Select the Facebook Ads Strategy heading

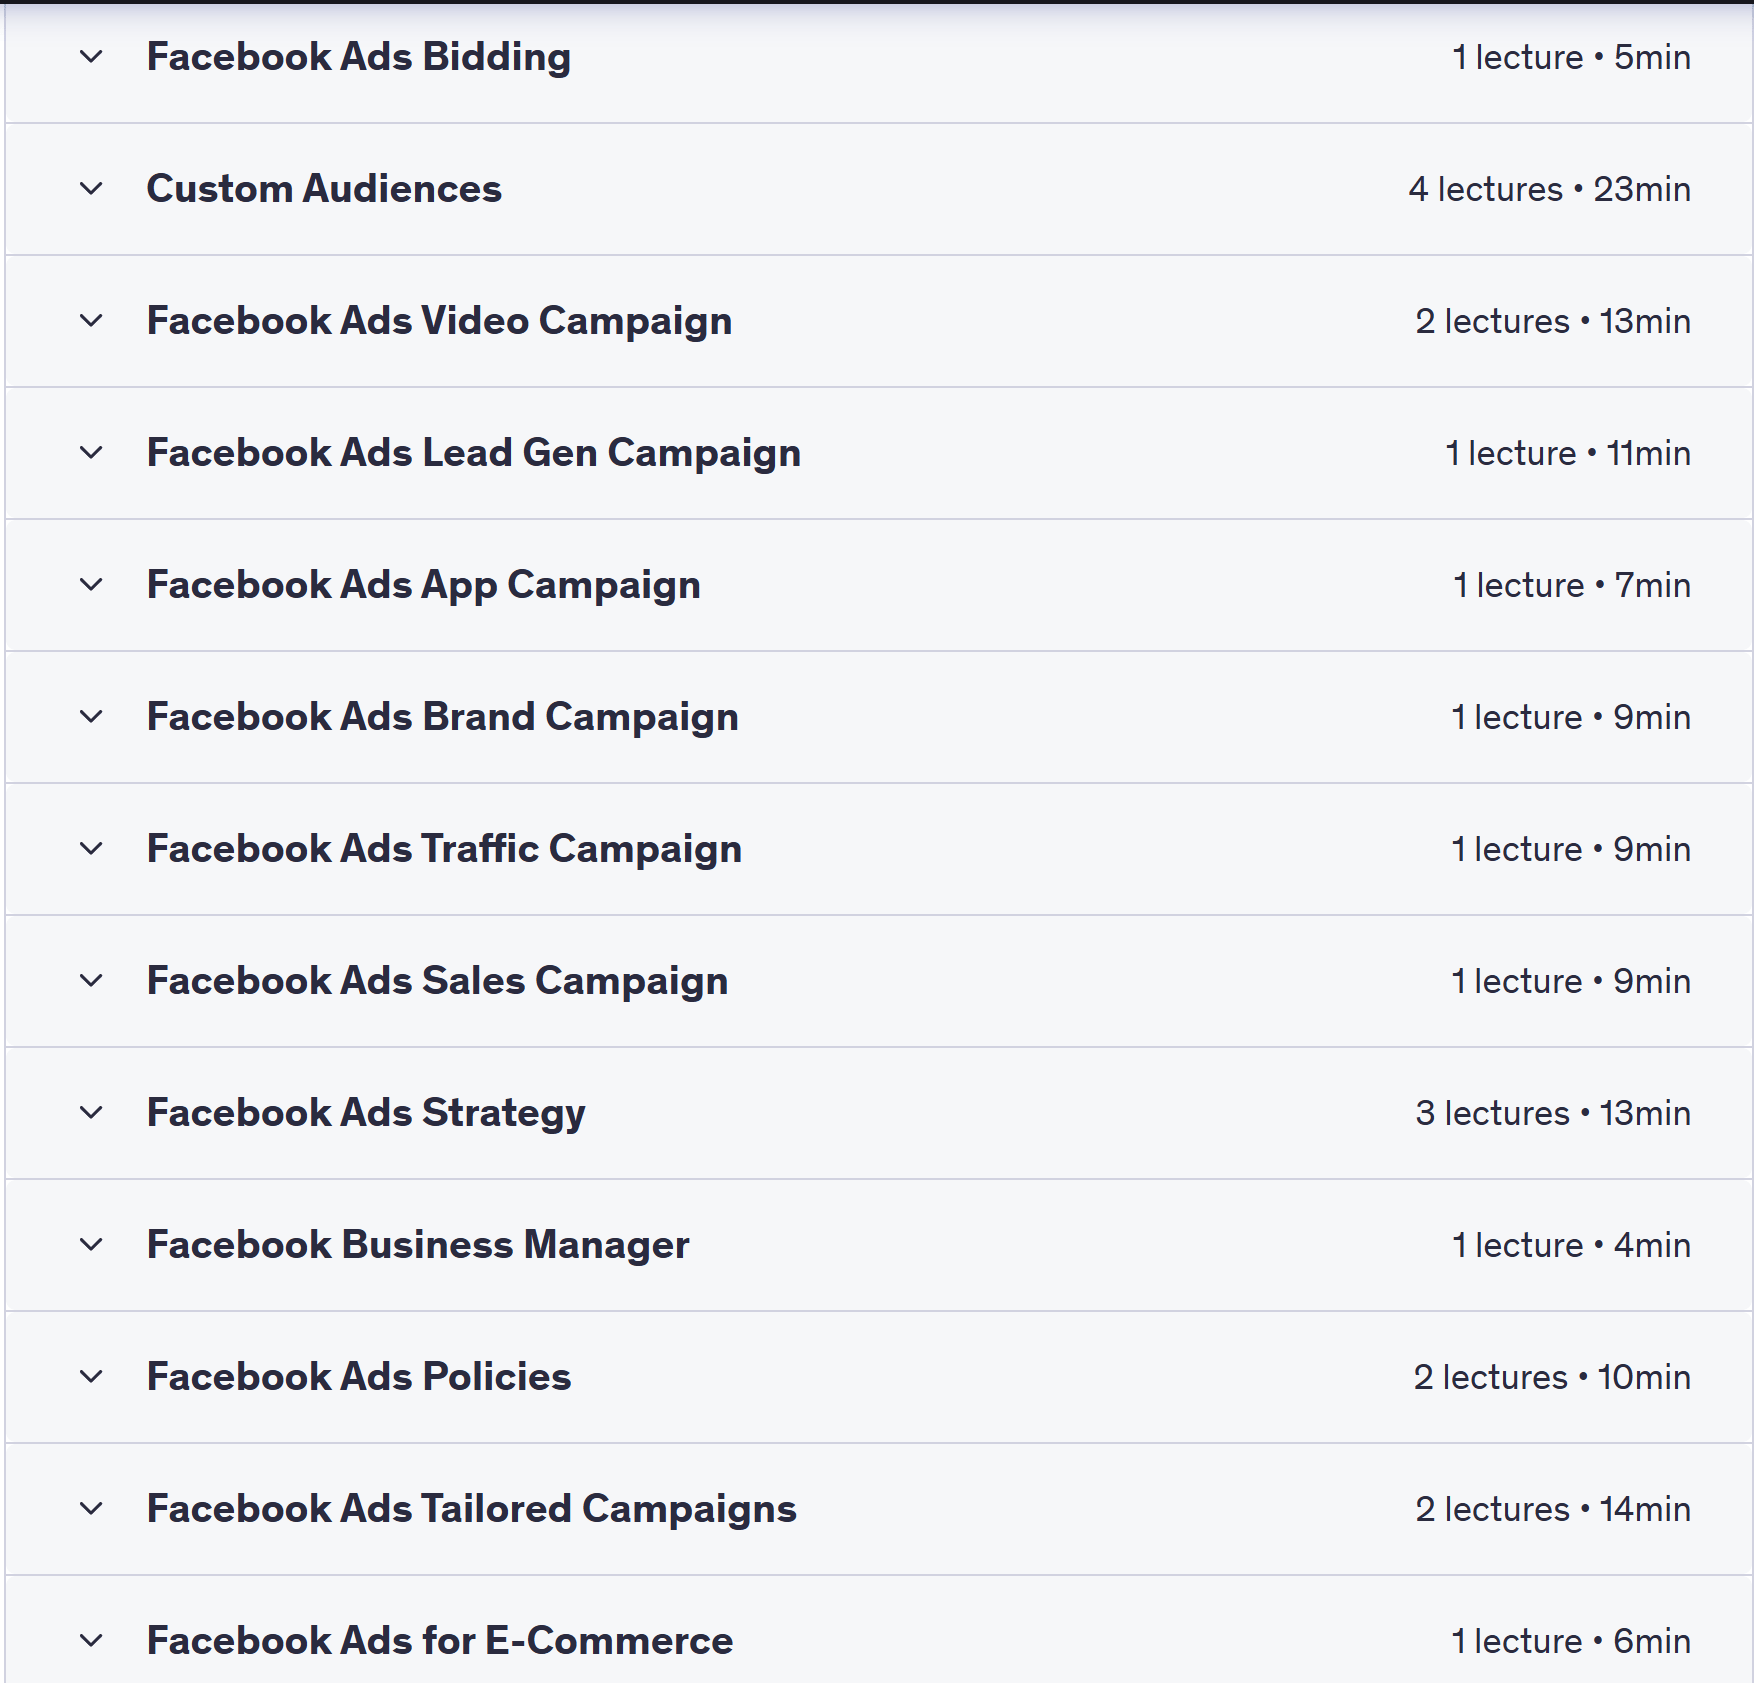(x=366, y=1113)
